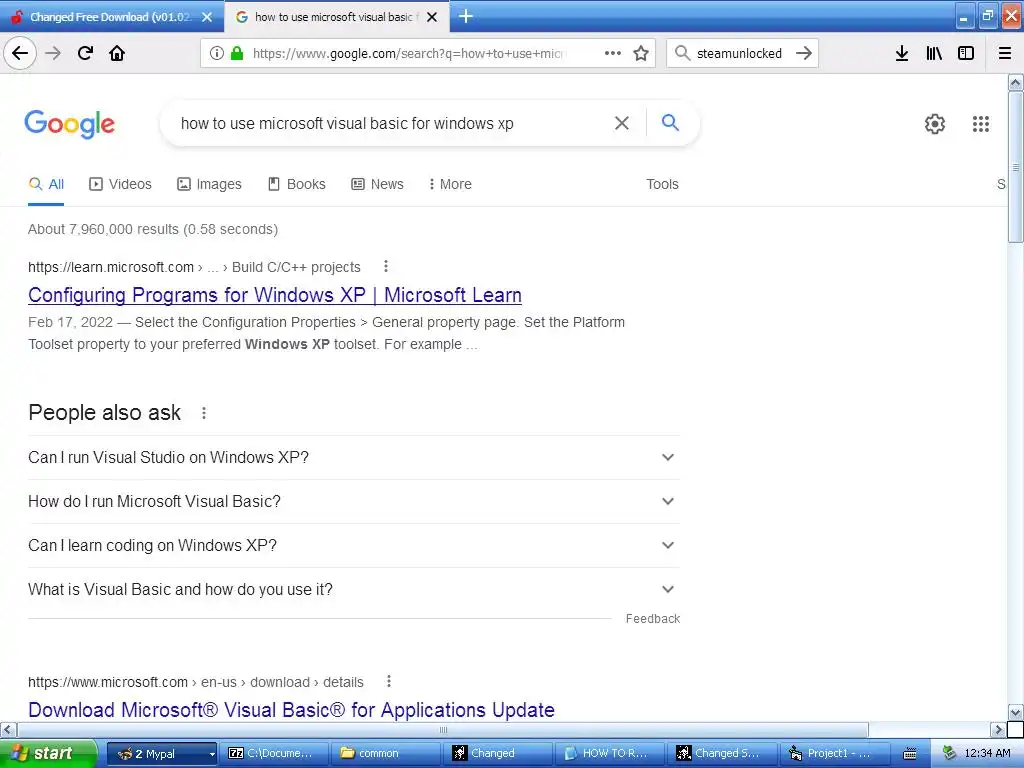Viewport: 1024px width, 768px height.
Task: Click the vertical scrollbar down arrow
Action: pyautogui.click(x=1015, y=712)
